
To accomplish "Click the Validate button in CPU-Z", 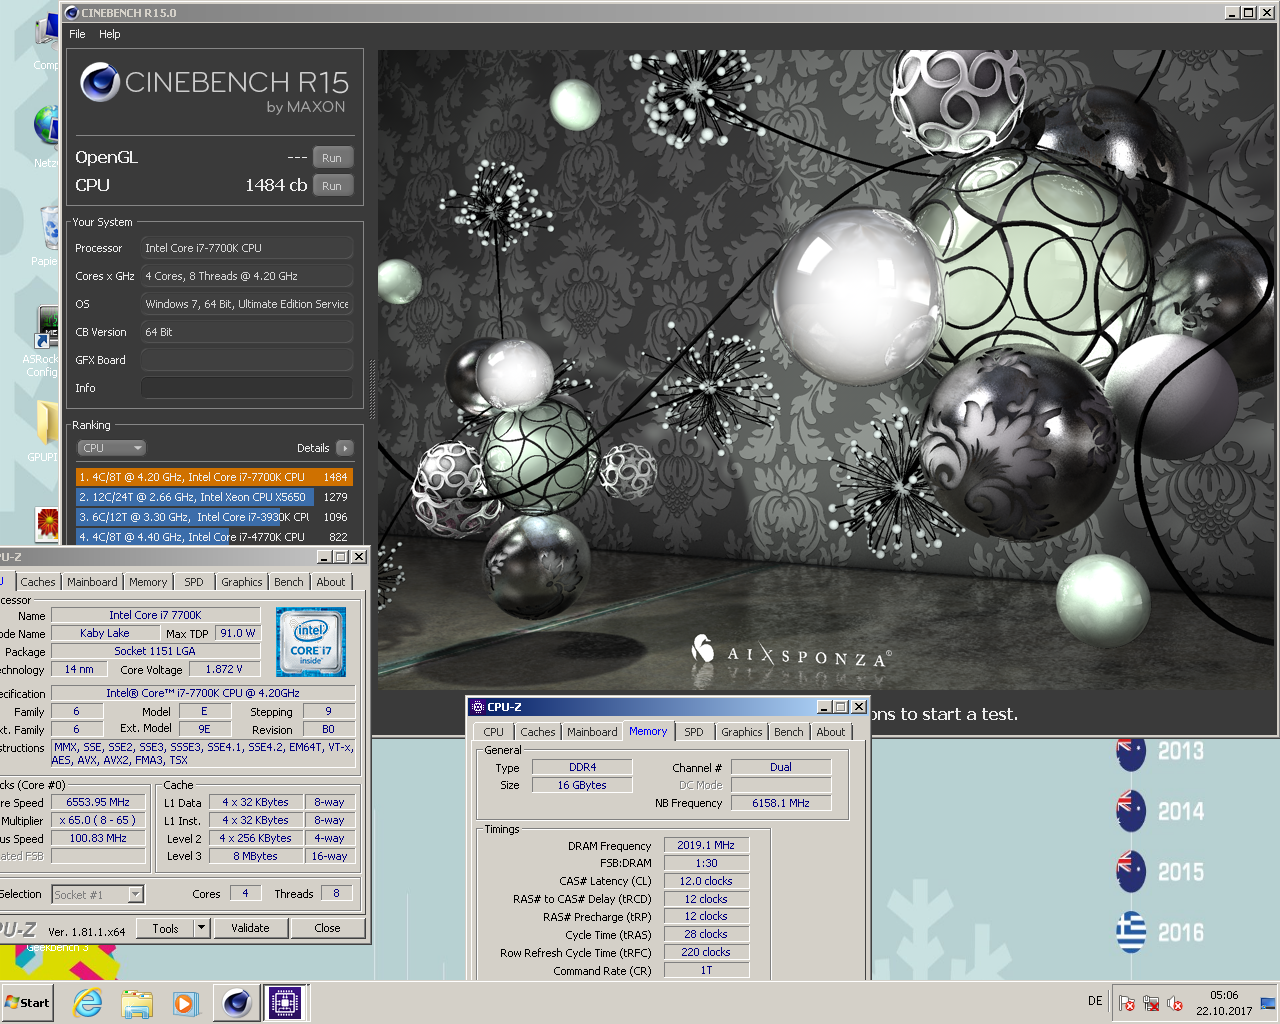I will coord(250,928).
